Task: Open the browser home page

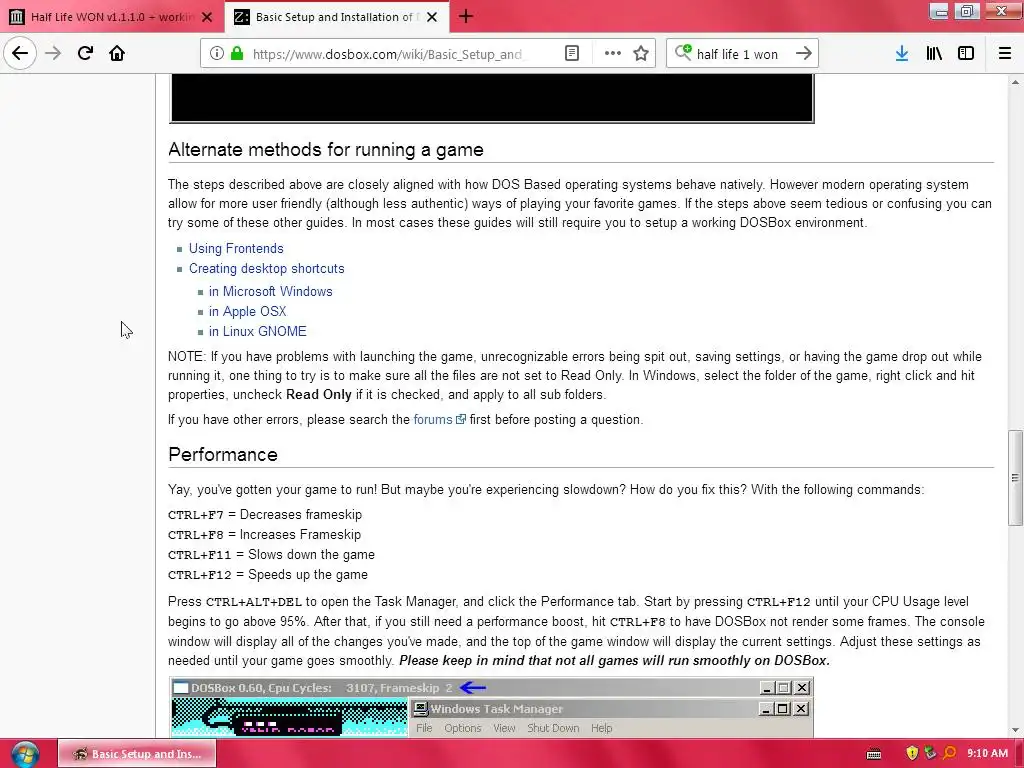Action: [x=117, y=53]
